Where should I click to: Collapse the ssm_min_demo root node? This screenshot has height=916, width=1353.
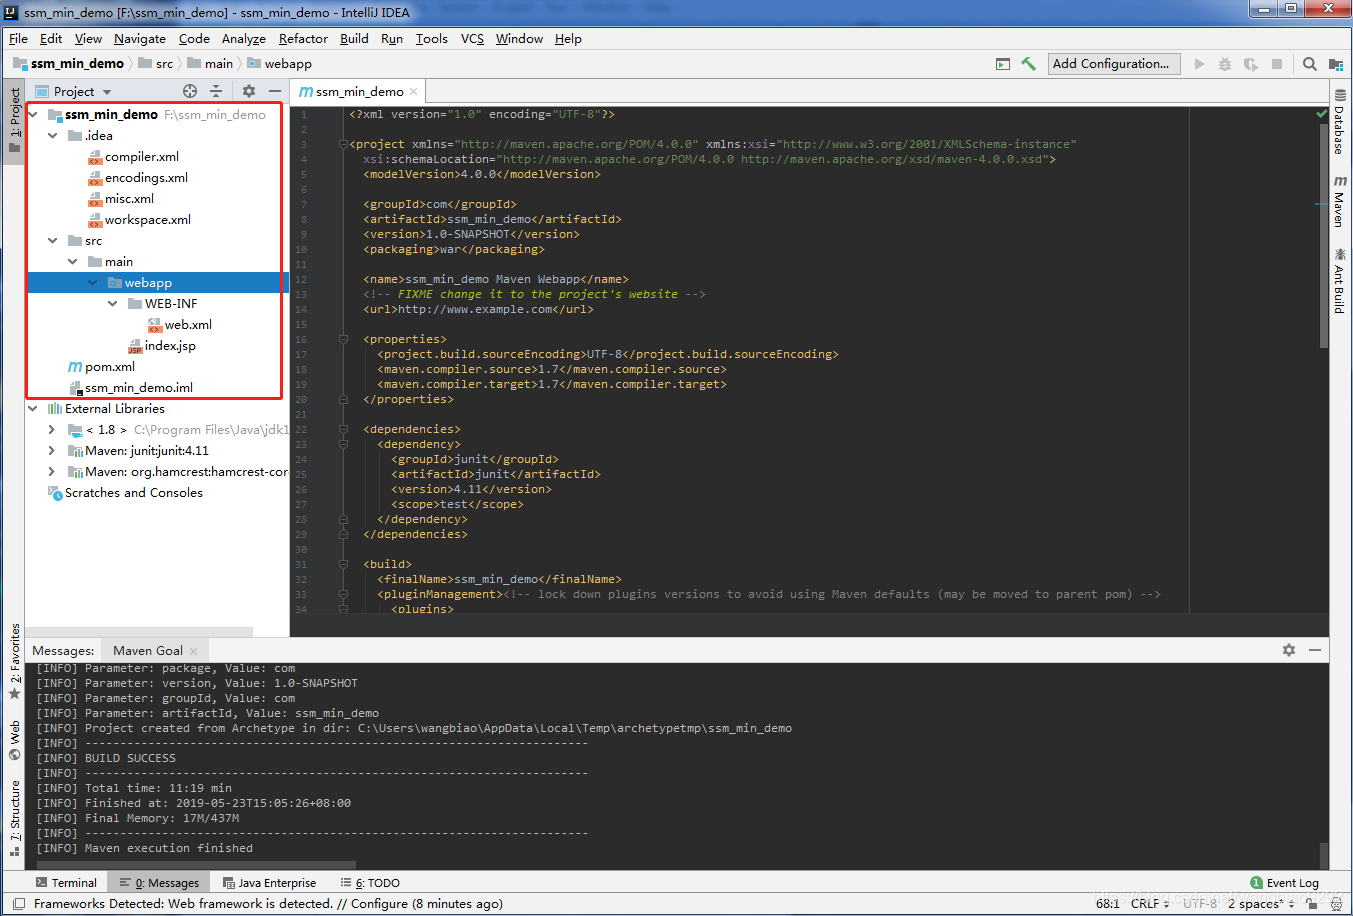(x=33, y=114)
